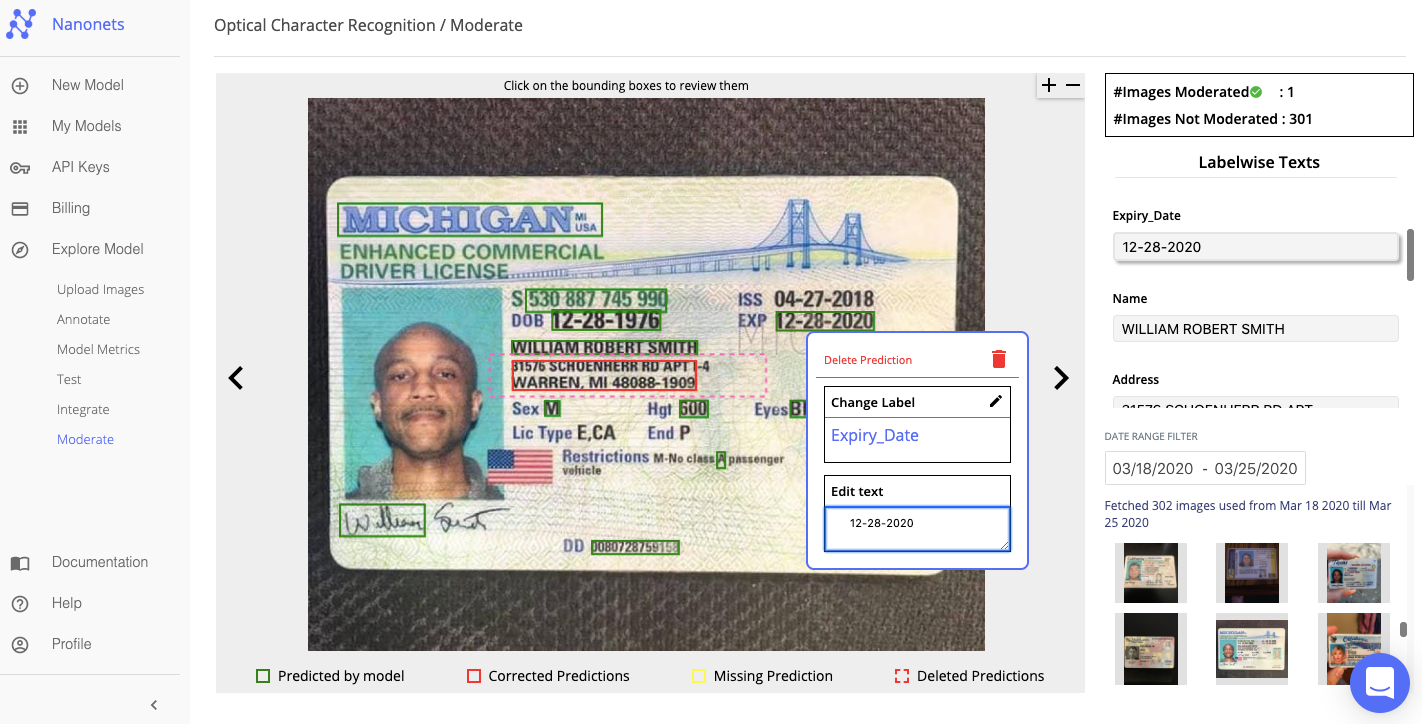This screenshot has height=724, width=1422.
Task: Open the Moderate sidebar item
Action: (85, 439)
